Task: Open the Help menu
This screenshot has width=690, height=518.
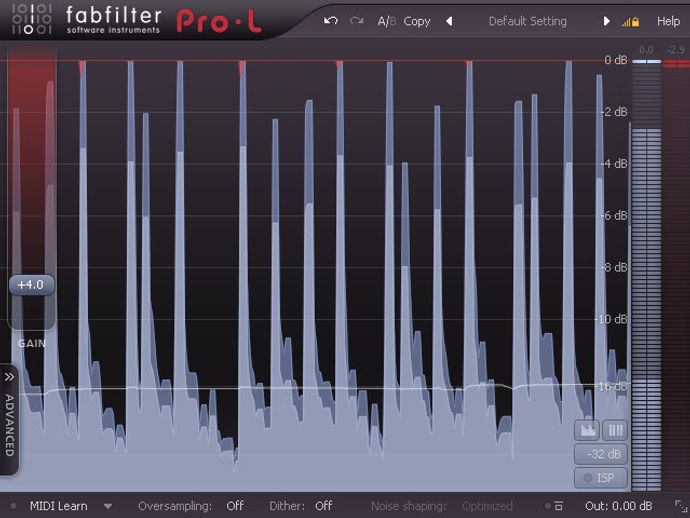Action: [x=668, y=21]
